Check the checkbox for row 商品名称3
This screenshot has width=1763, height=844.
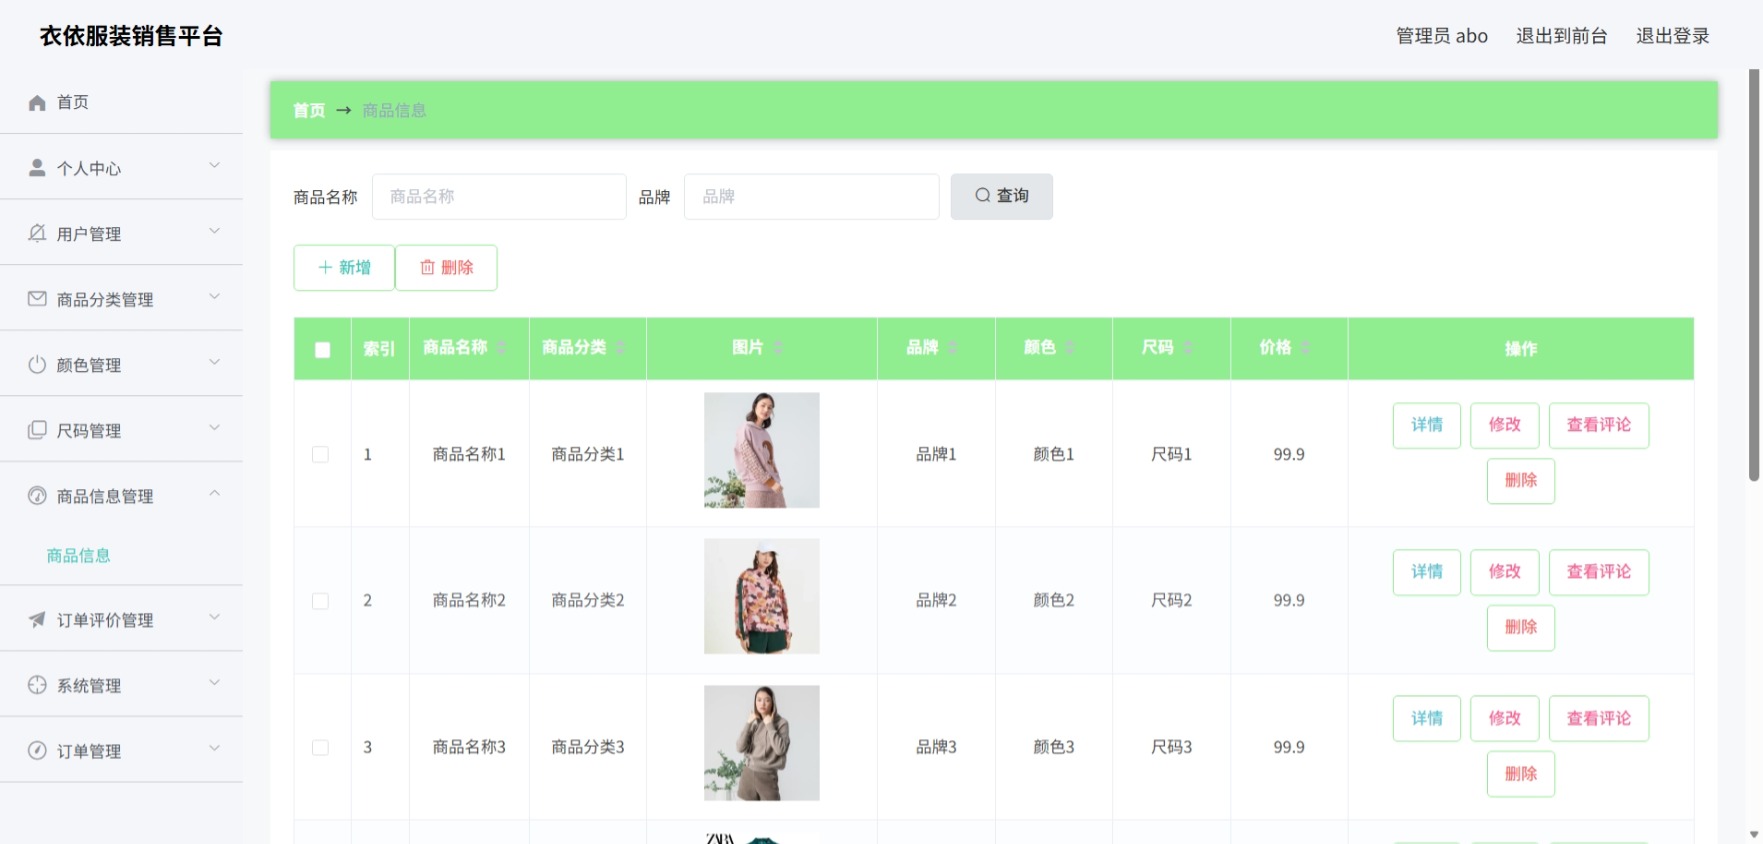click(x=320, y=747)
